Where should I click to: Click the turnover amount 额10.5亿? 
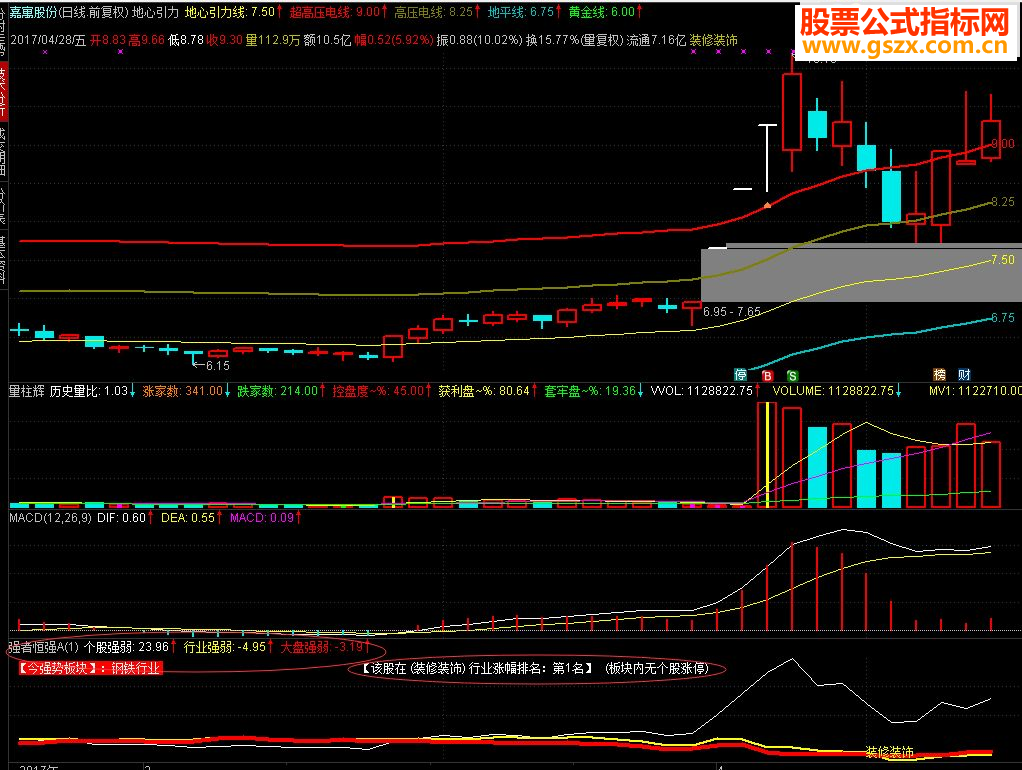click(x=327, y=40)
